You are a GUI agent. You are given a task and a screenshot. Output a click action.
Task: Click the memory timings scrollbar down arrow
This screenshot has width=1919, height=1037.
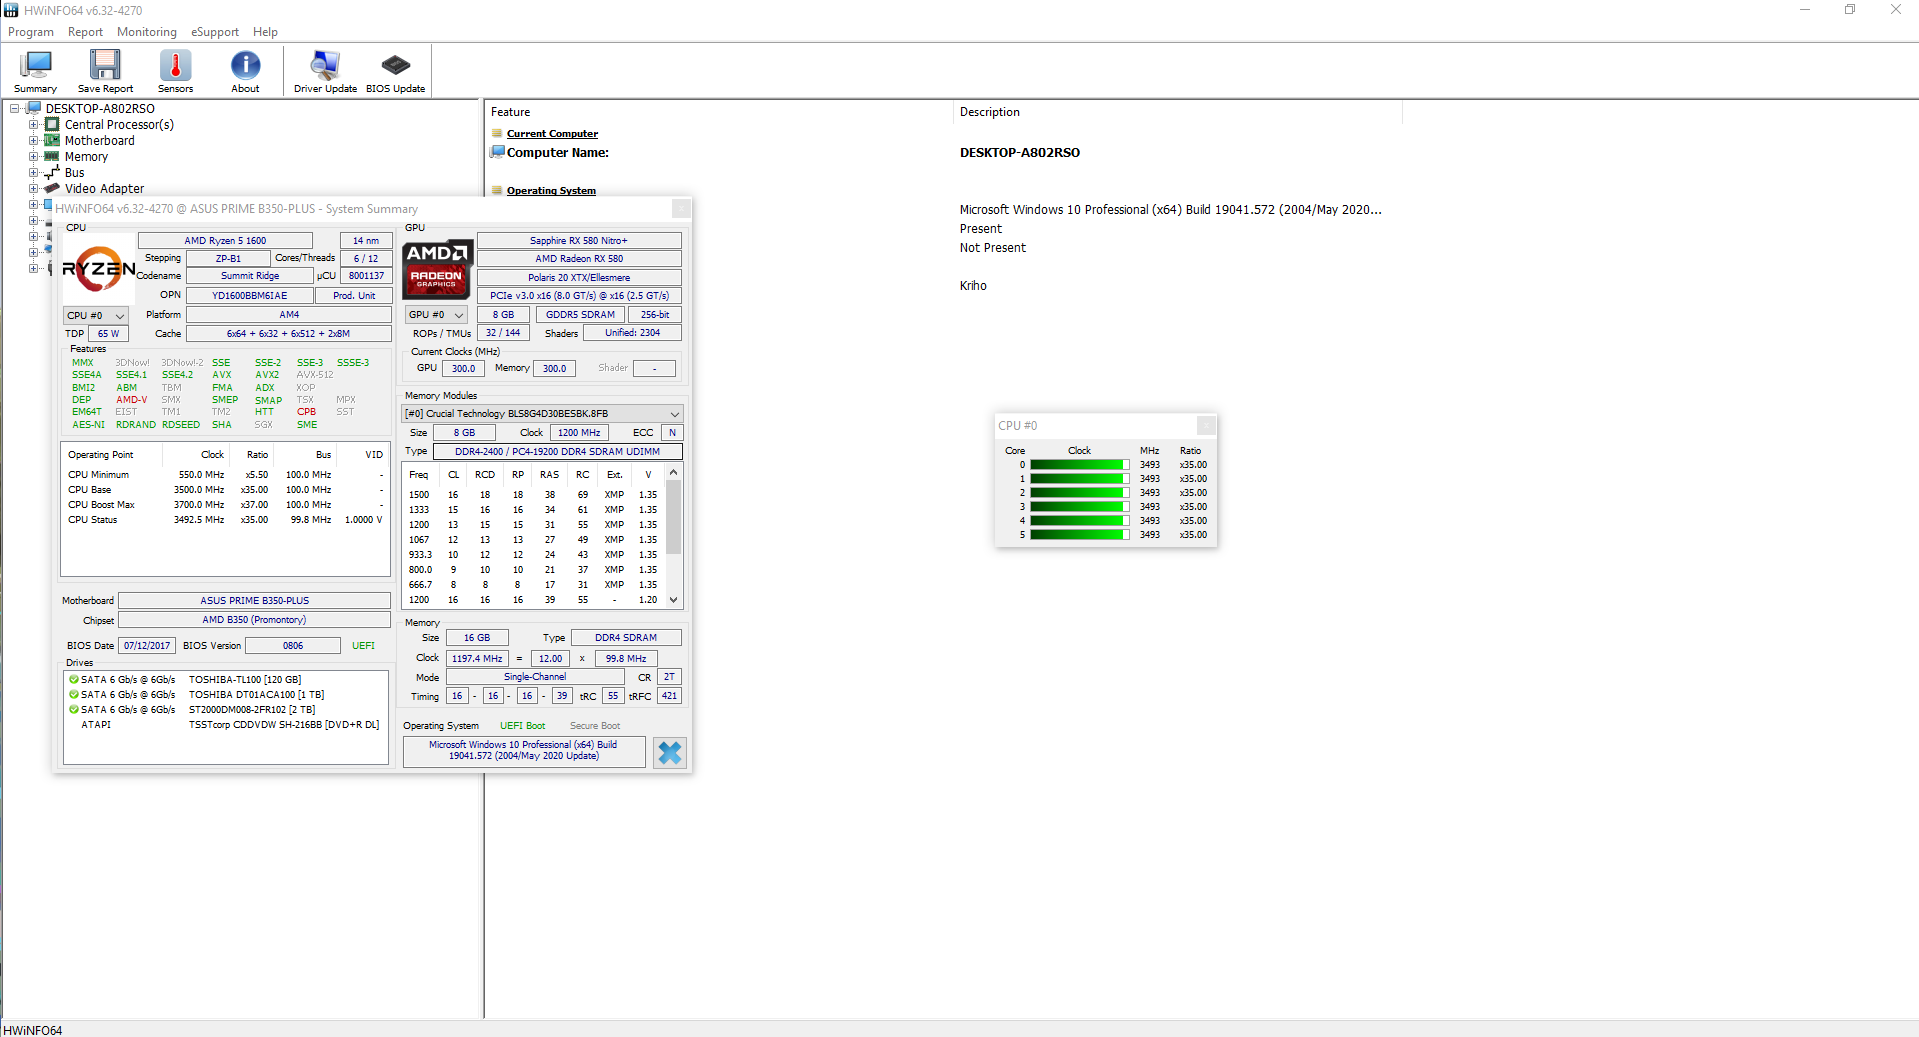(674, 600)
